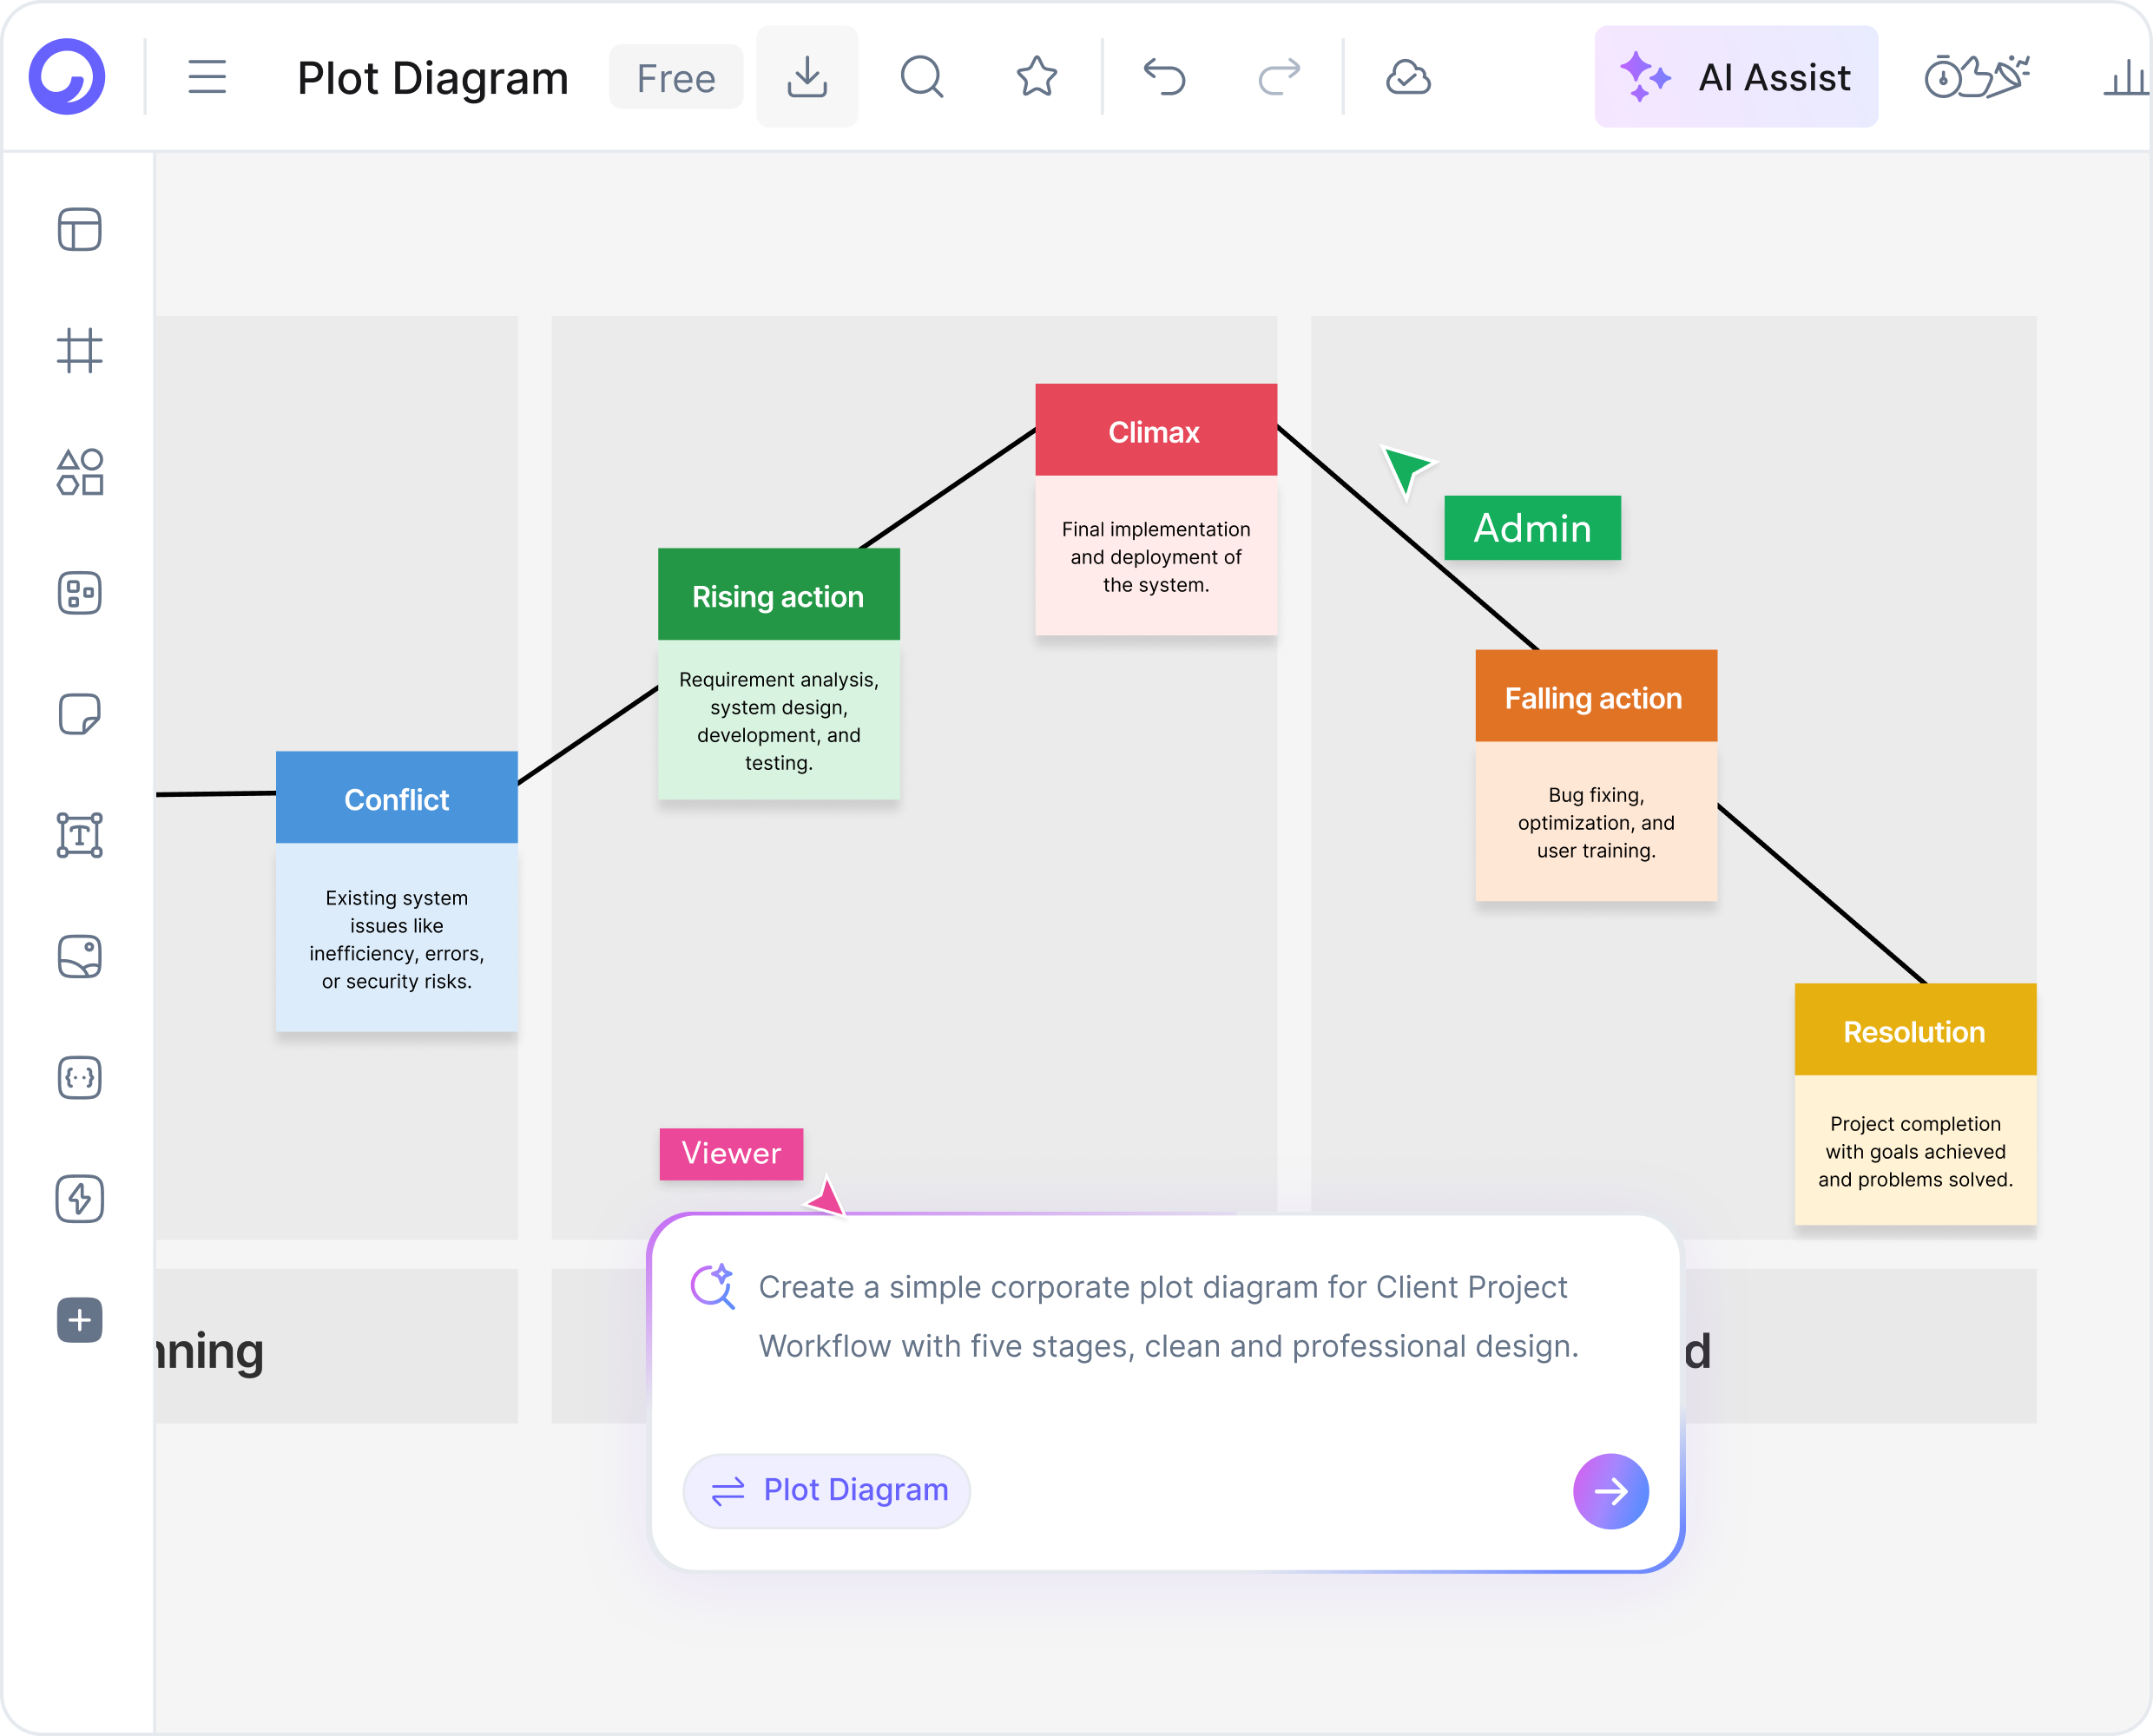Image resolution: width=2153 pixels, height=1736 pixels.
Task: Select the text box tool
Action: pyautogui.click(x=80, y=835)
